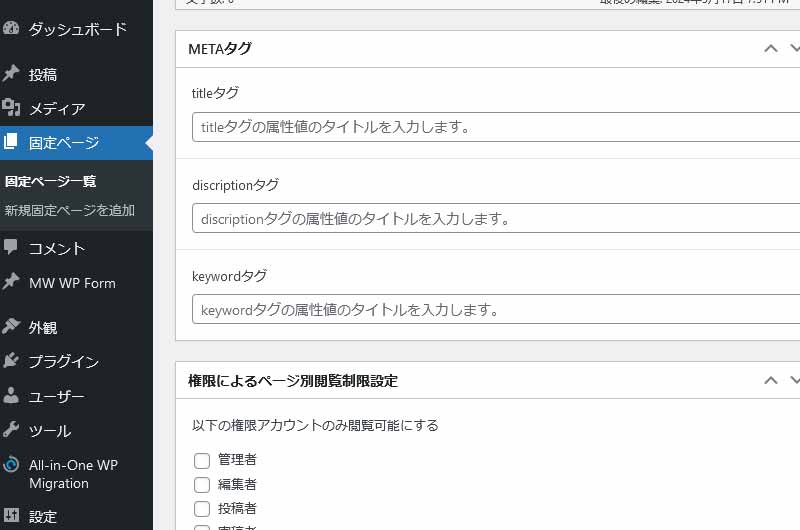Move 権限によるページ別閲覧制限設定 panel up
The height and width of the screenshot is (530, 800).
pyautogui.click(x=771, y=380)
